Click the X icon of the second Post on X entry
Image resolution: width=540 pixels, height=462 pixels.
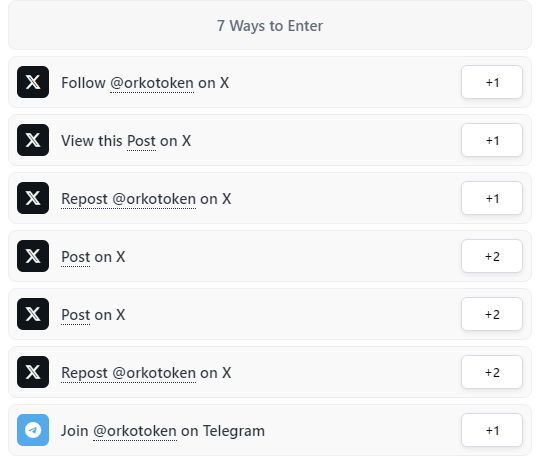click(33, 314)
